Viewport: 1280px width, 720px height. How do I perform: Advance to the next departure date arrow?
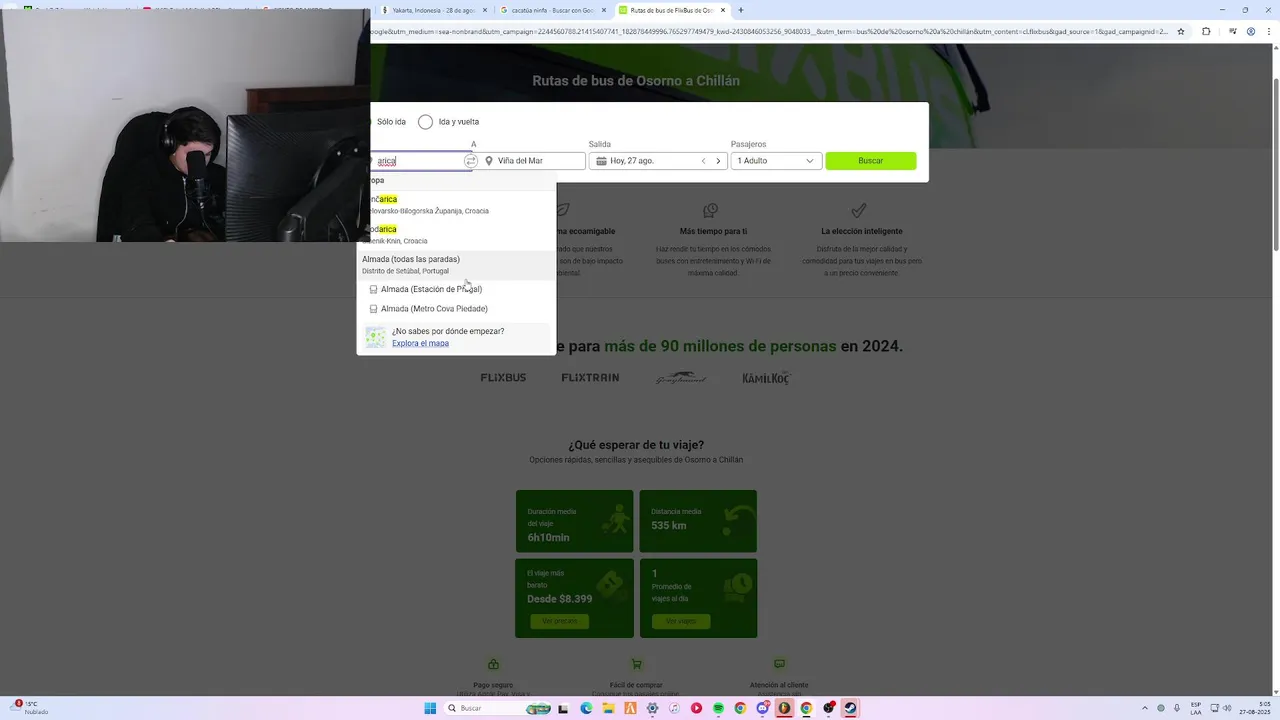[x=718, y=161]
